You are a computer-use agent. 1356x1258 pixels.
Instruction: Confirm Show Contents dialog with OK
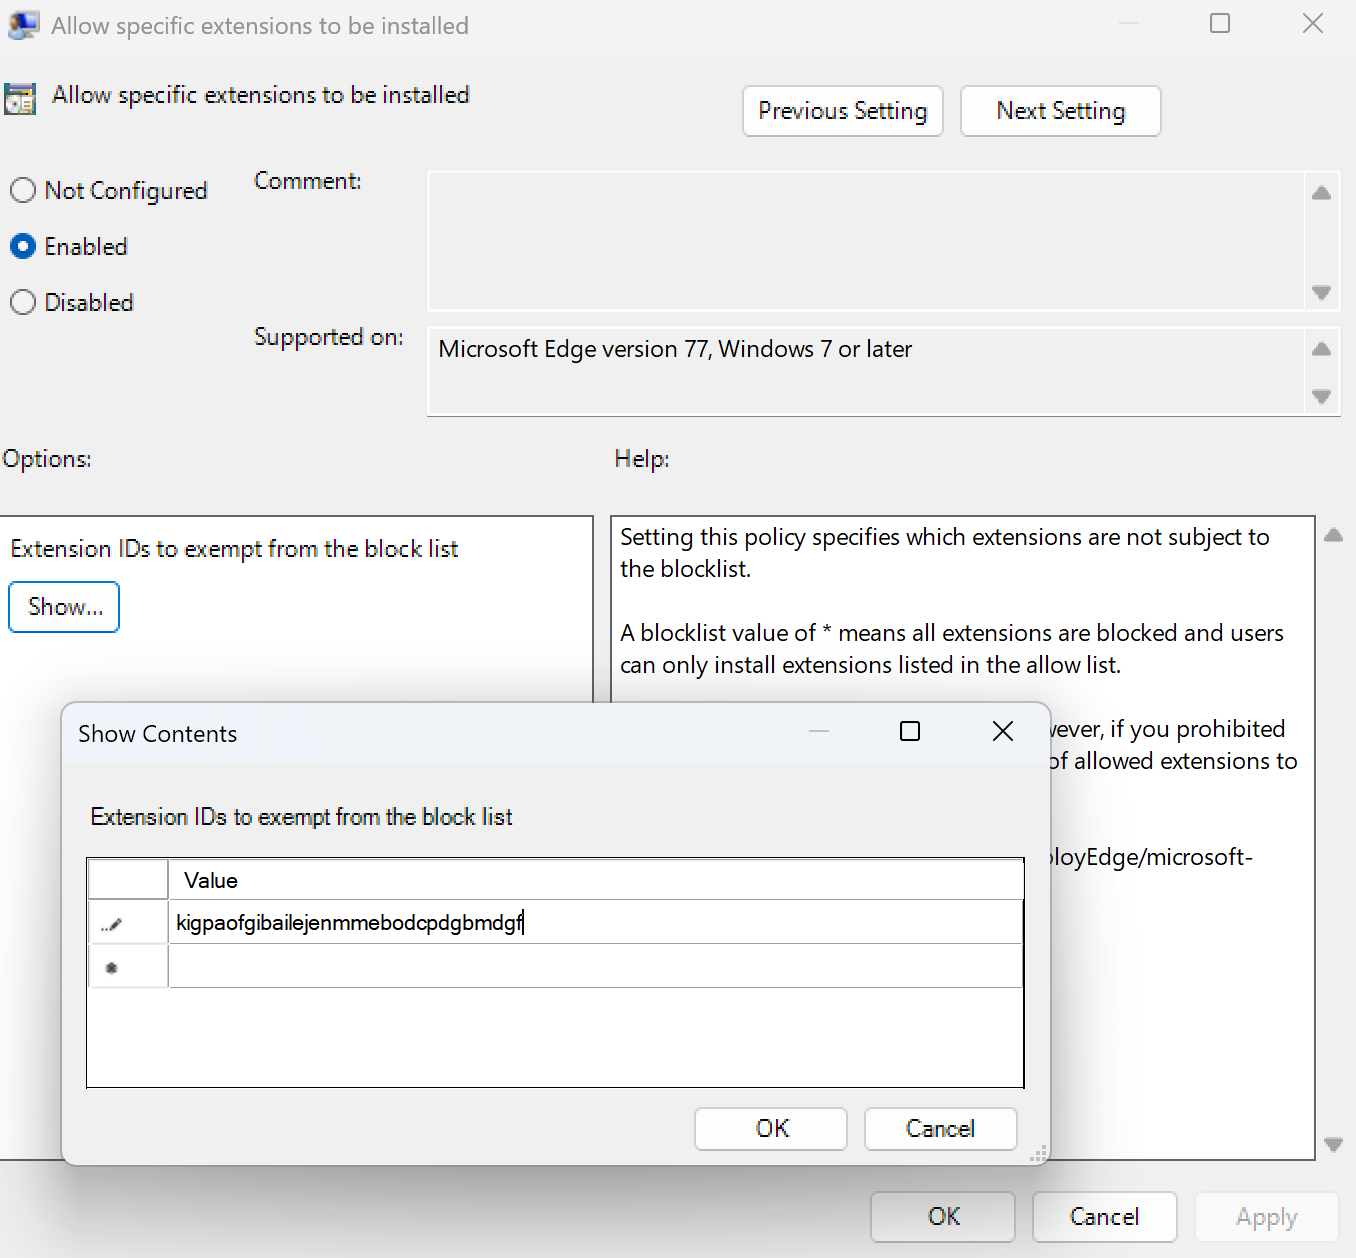pos(771,1129)
